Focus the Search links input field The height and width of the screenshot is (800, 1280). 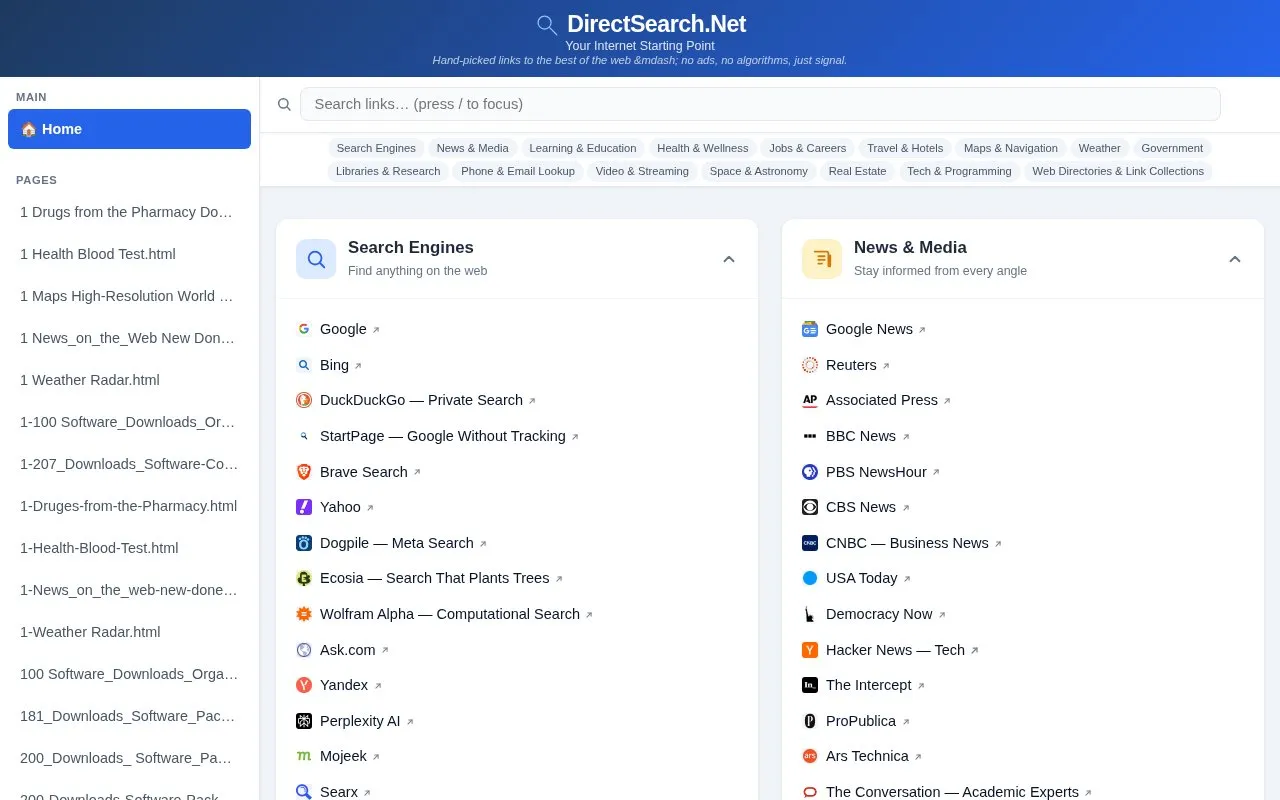pyautogui.click(x=760, y=104)
